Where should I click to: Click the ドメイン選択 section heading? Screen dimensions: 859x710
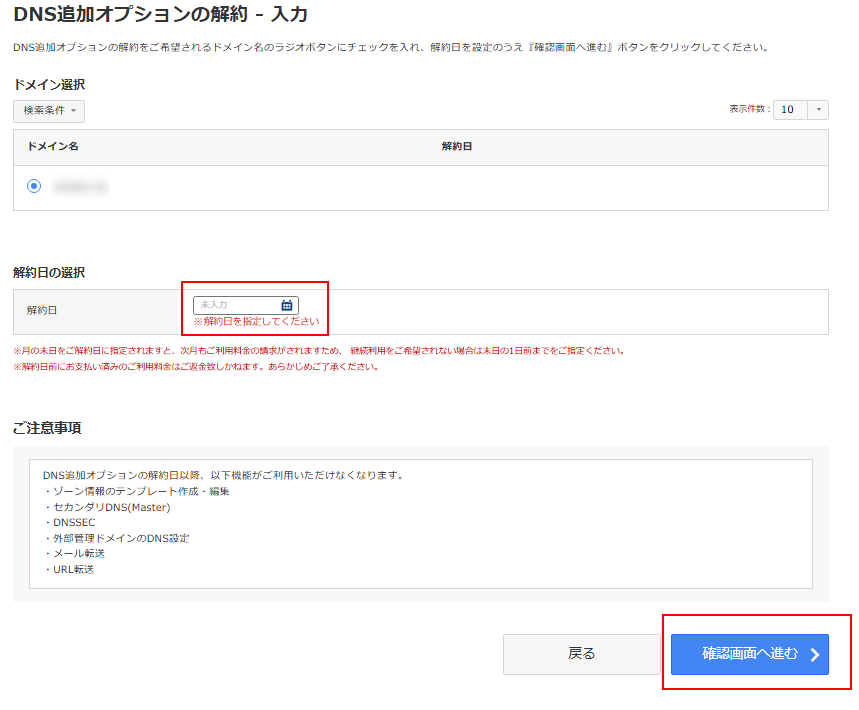[49, 85]
